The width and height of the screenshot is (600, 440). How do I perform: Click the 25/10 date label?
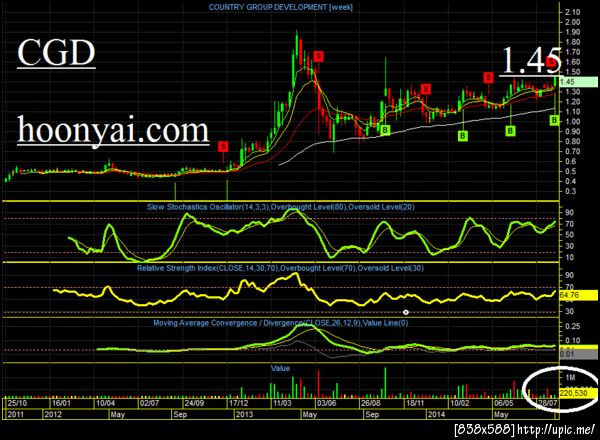click(18, 403)
